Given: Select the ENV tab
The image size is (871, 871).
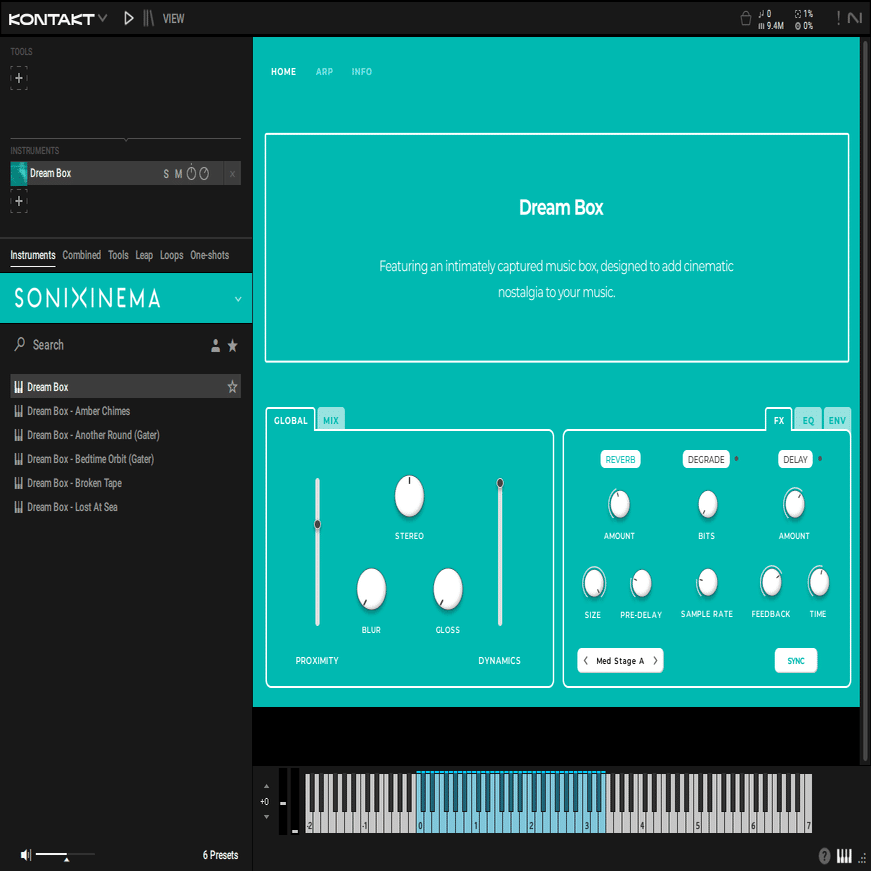Looking at the screenshot, I should [x=837, y=420].
